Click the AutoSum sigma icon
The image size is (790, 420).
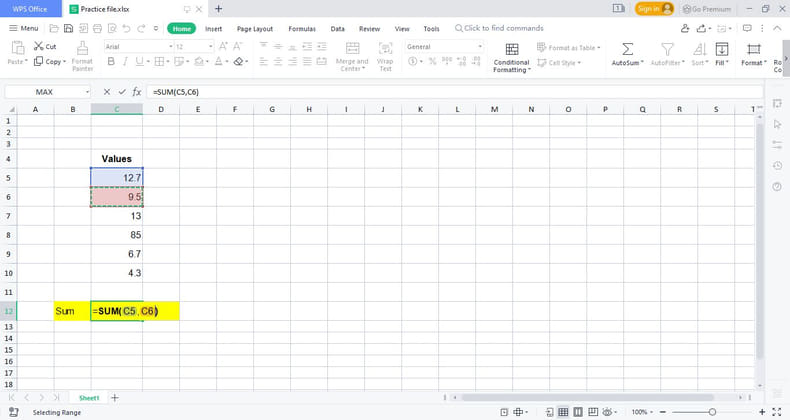[627, 49]
